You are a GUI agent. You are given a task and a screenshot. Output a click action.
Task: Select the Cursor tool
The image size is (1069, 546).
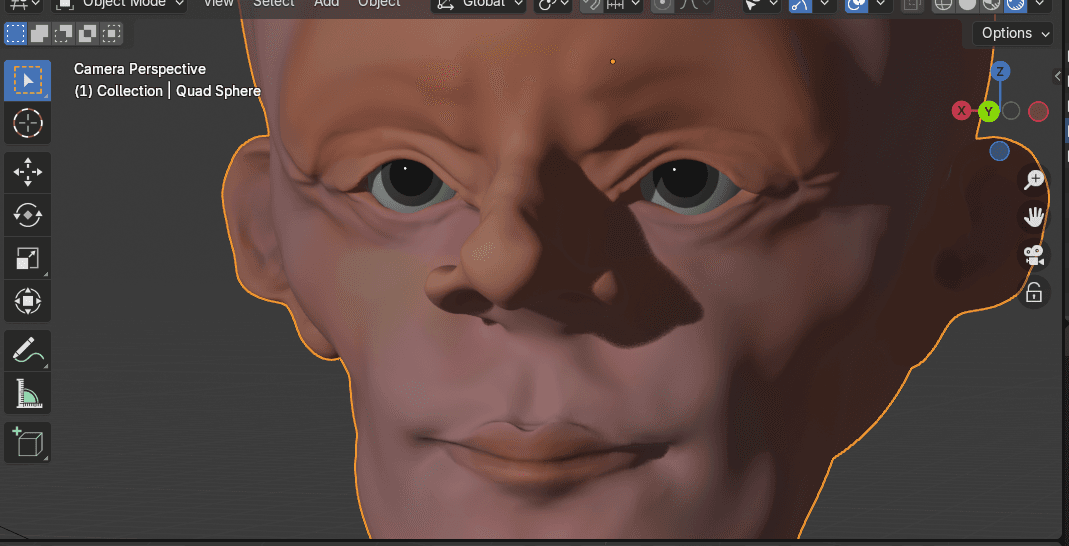(x=27, y=124)
